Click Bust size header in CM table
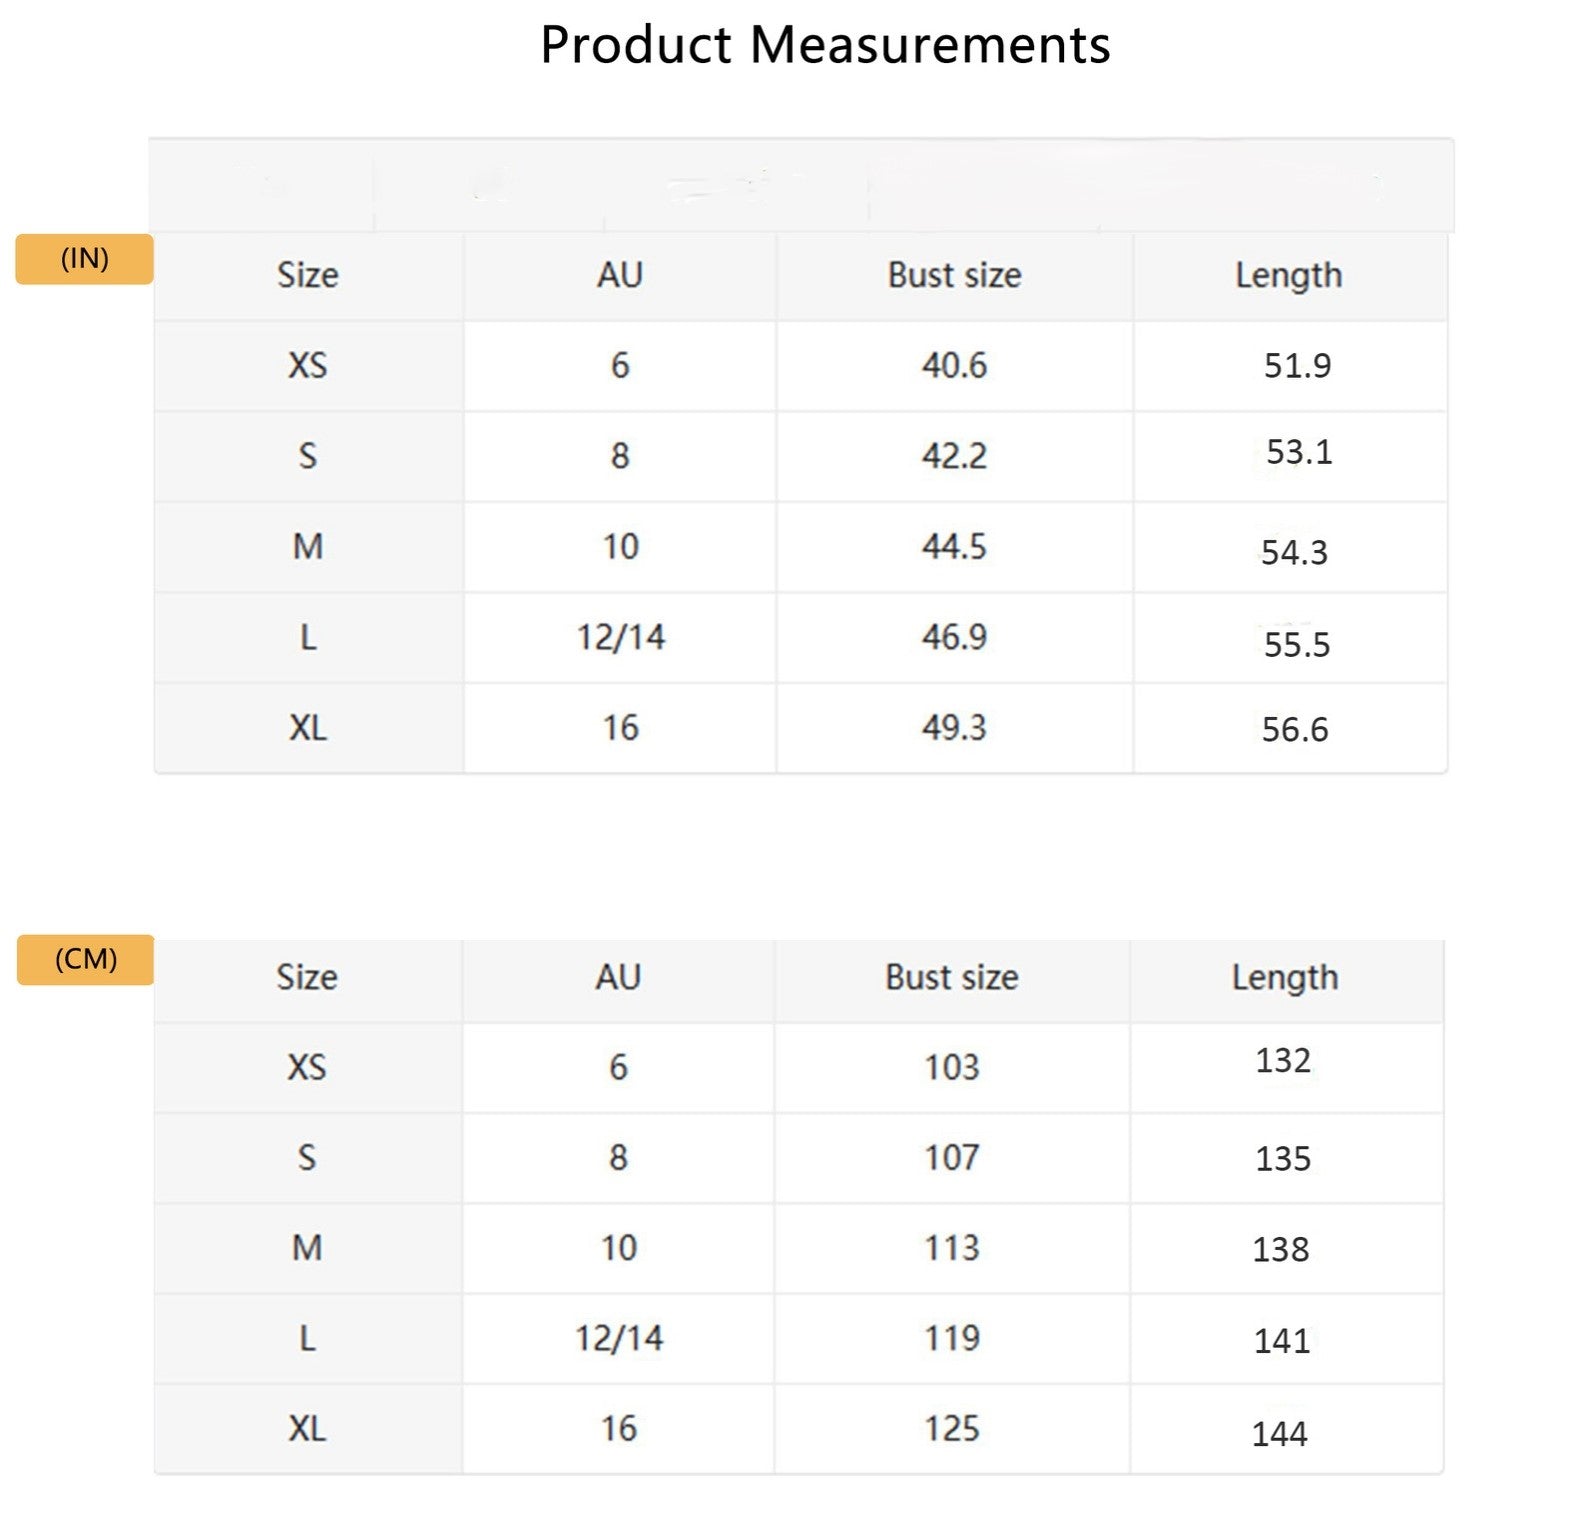Screen dimensions: 1572x1525 (x=951, y=977)
